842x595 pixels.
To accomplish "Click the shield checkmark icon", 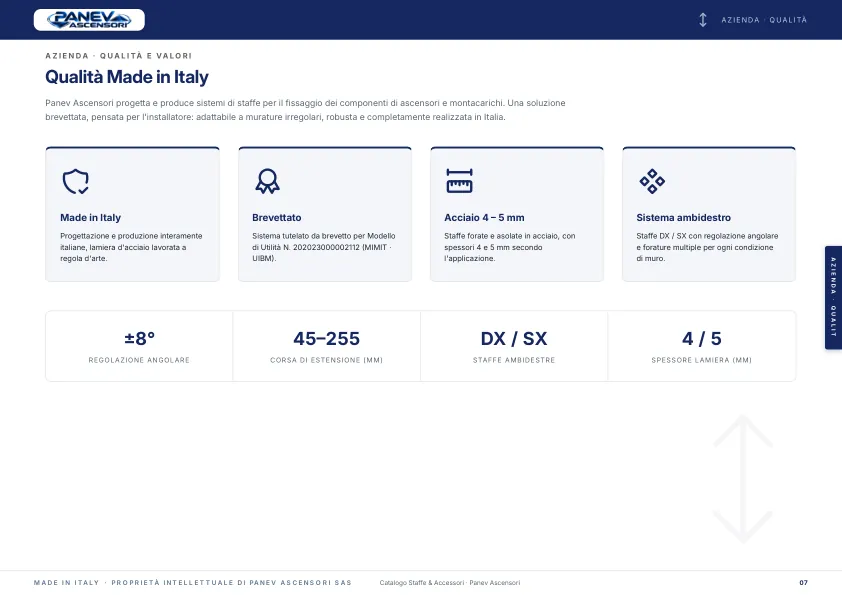I will click(76, 182).
